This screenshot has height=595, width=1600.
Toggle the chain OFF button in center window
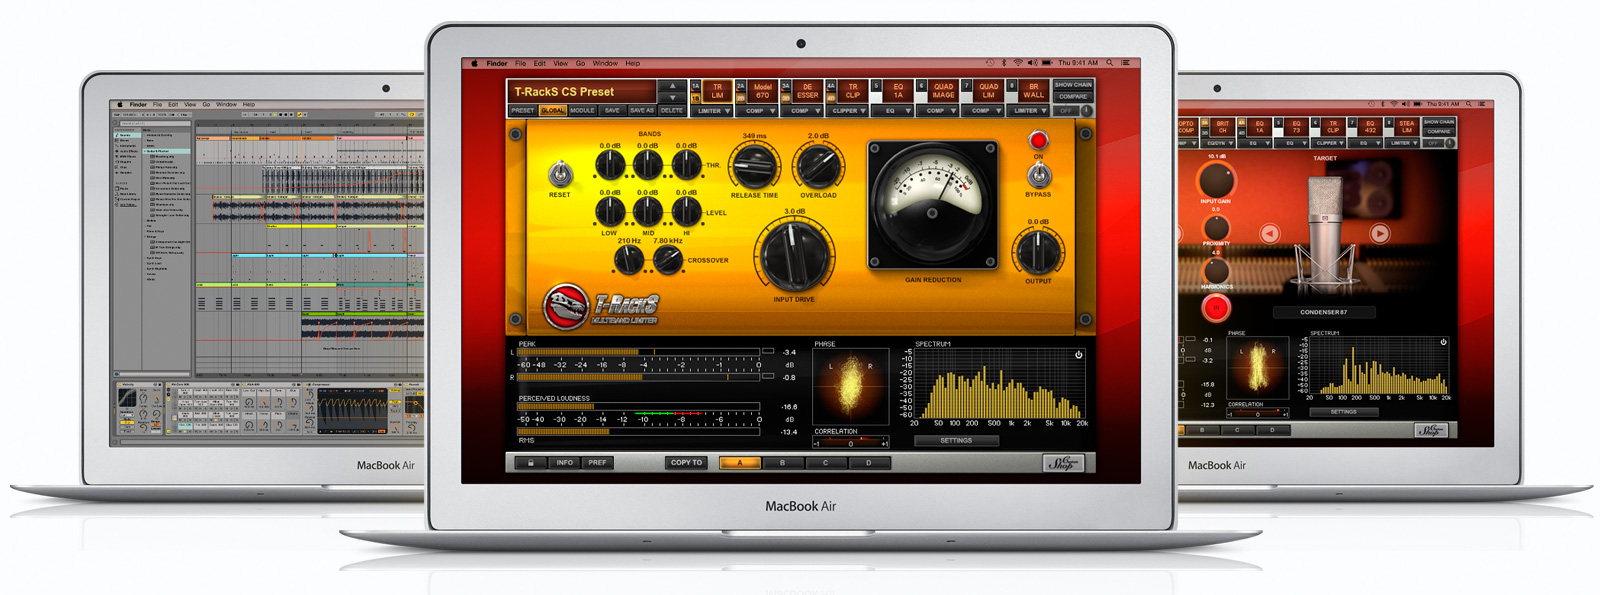pos(1066,111)
